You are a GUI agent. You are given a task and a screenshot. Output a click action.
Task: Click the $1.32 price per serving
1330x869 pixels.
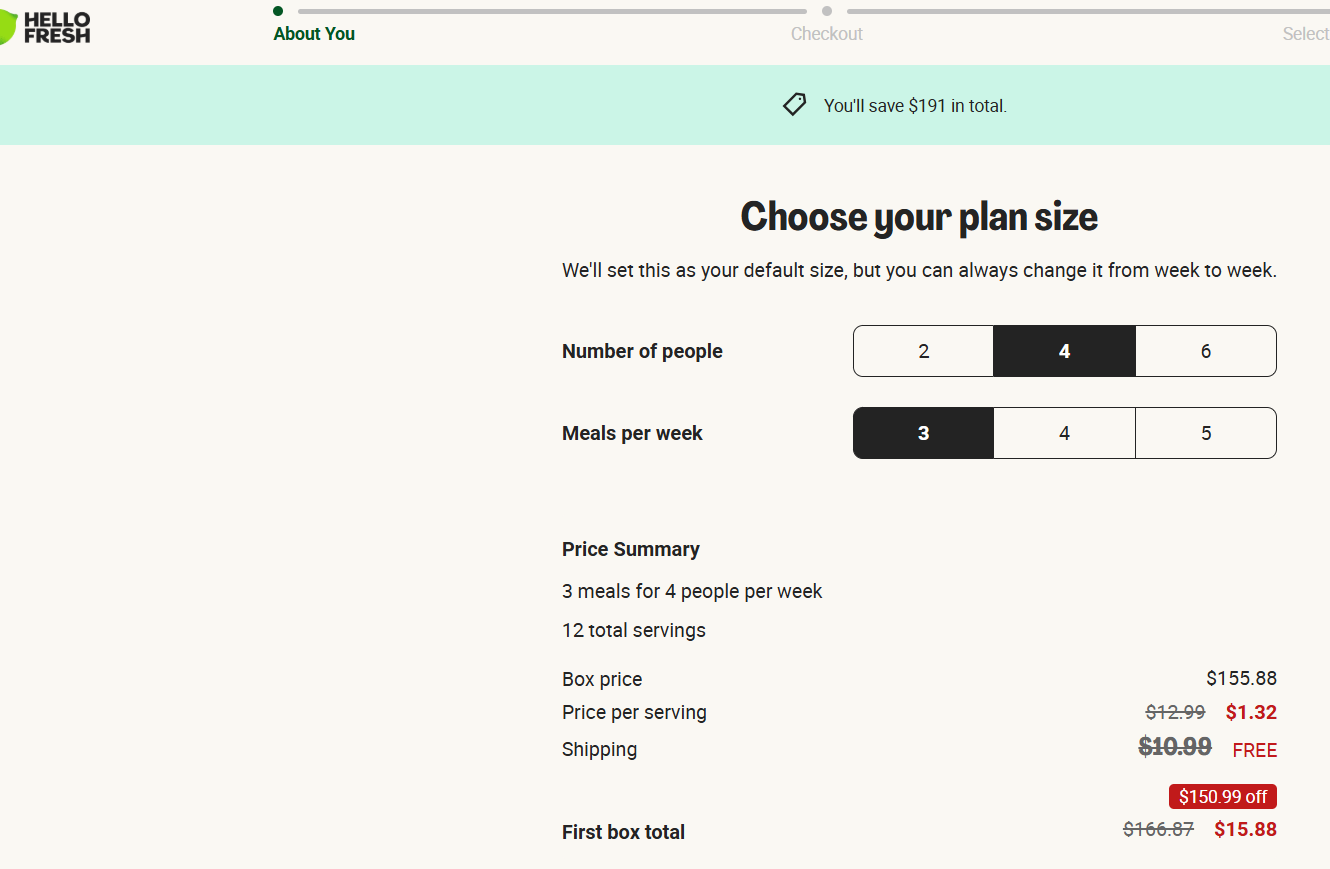click(1251, 712)
